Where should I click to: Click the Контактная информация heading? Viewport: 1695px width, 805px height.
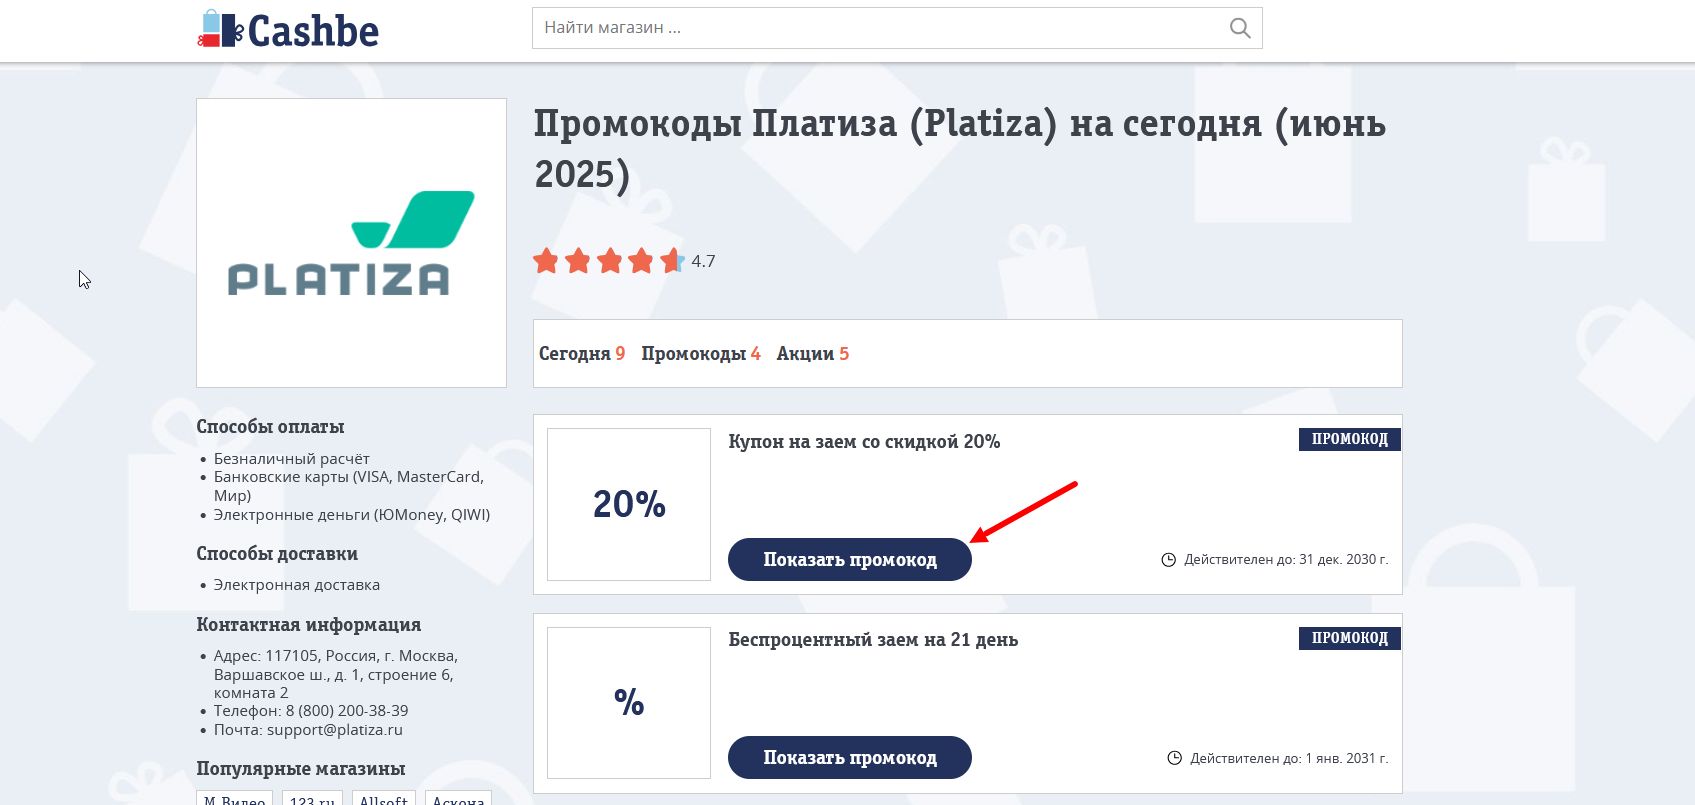tap(309, 625)
